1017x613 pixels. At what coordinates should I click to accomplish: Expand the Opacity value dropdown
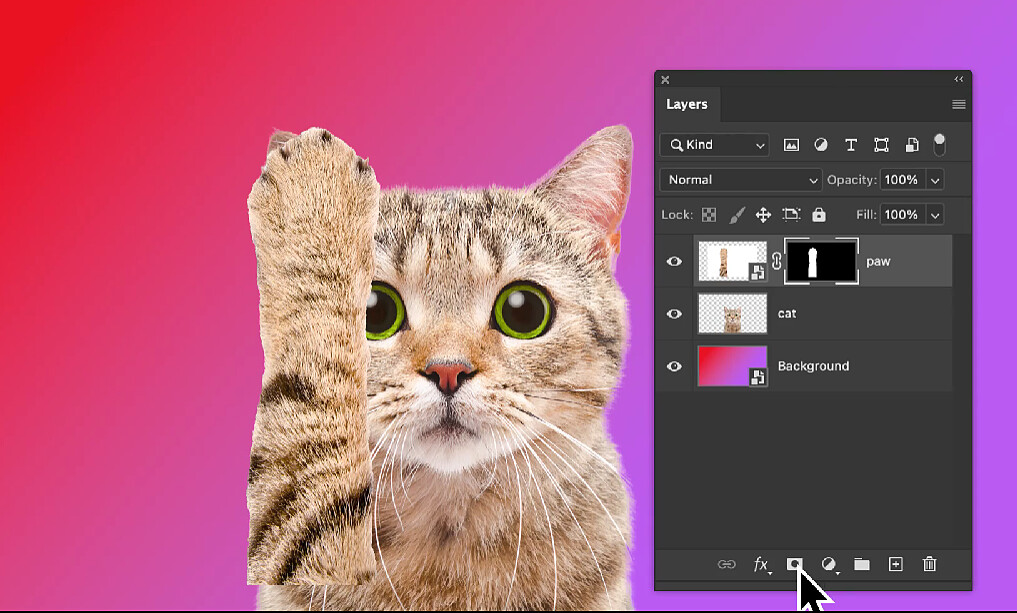coord(935,180)
